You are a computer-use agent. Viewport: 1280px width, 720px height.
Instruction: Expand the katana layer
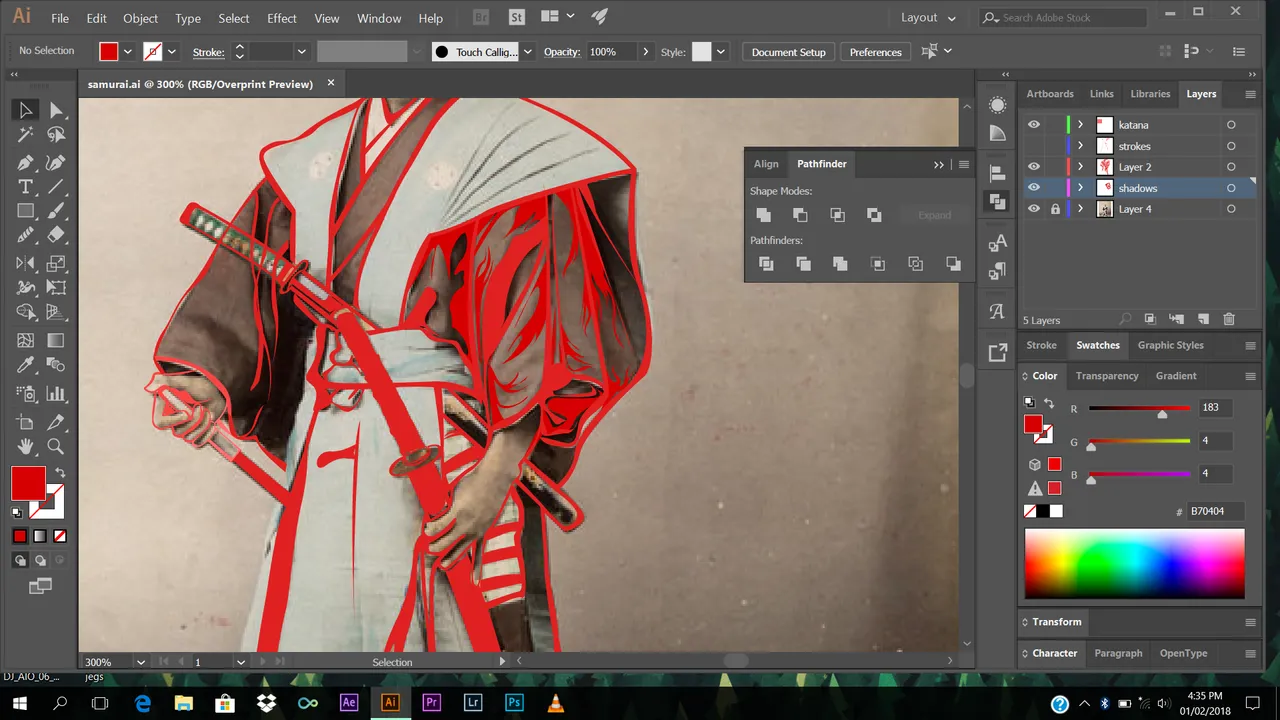point(1080,125)
